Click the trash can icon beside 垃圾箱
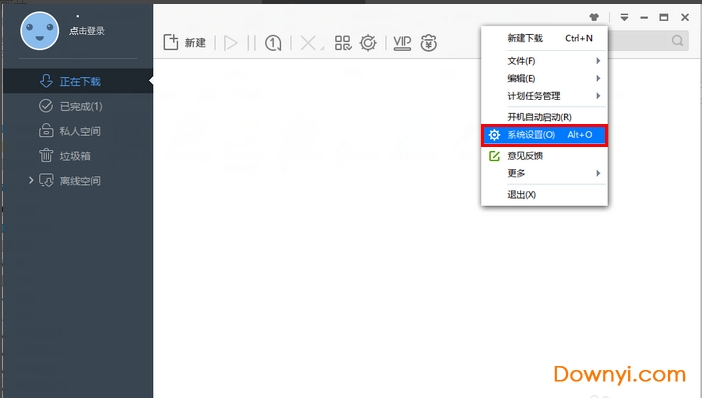702x398 pixels. [x=46, y=155]
